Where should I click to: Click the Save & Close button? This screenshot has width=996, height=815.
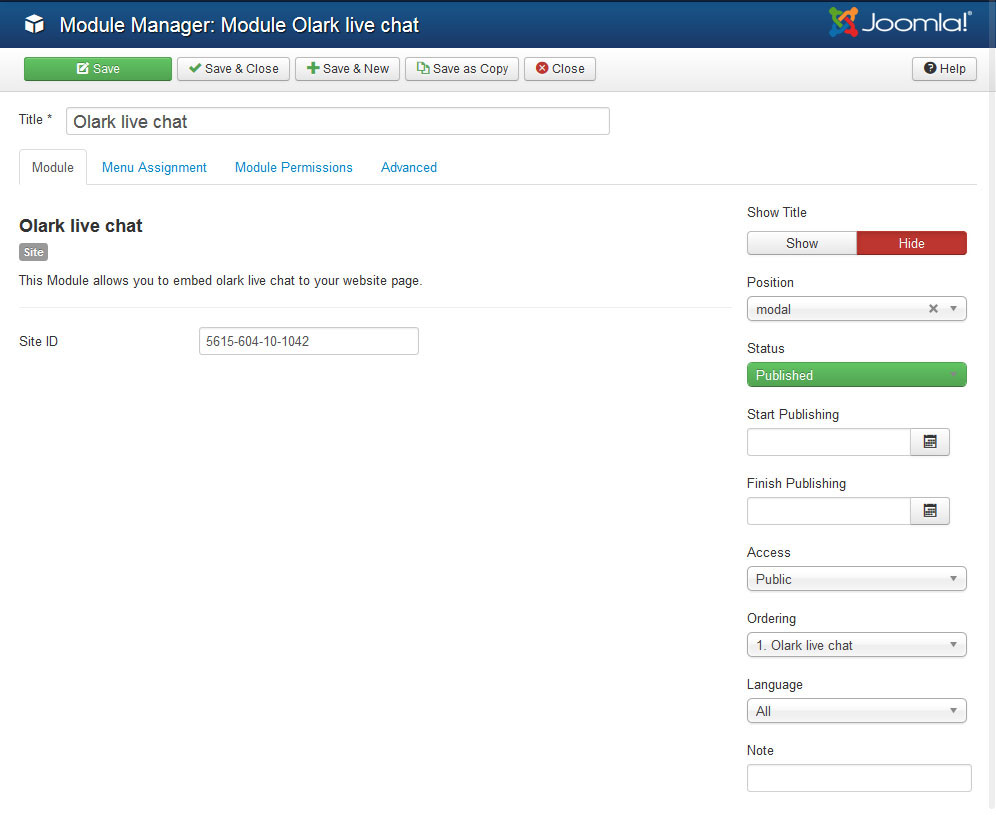(233, 69)
